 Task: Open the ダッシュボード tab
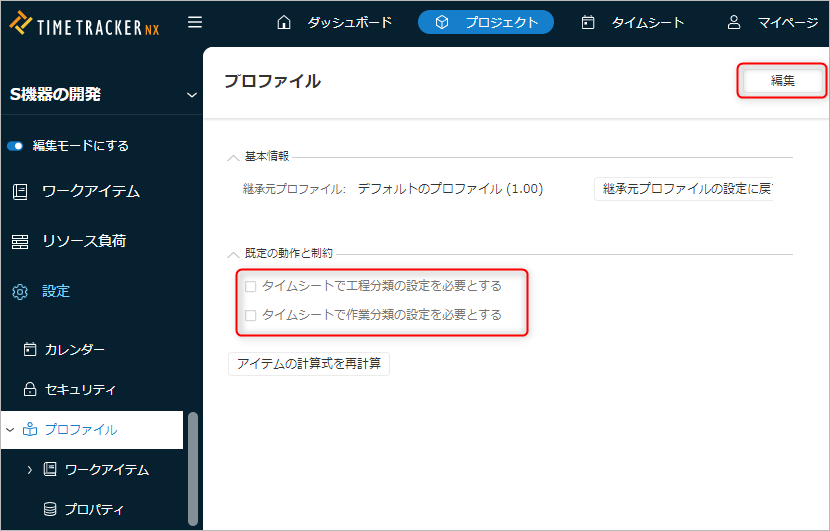(334, 22)
